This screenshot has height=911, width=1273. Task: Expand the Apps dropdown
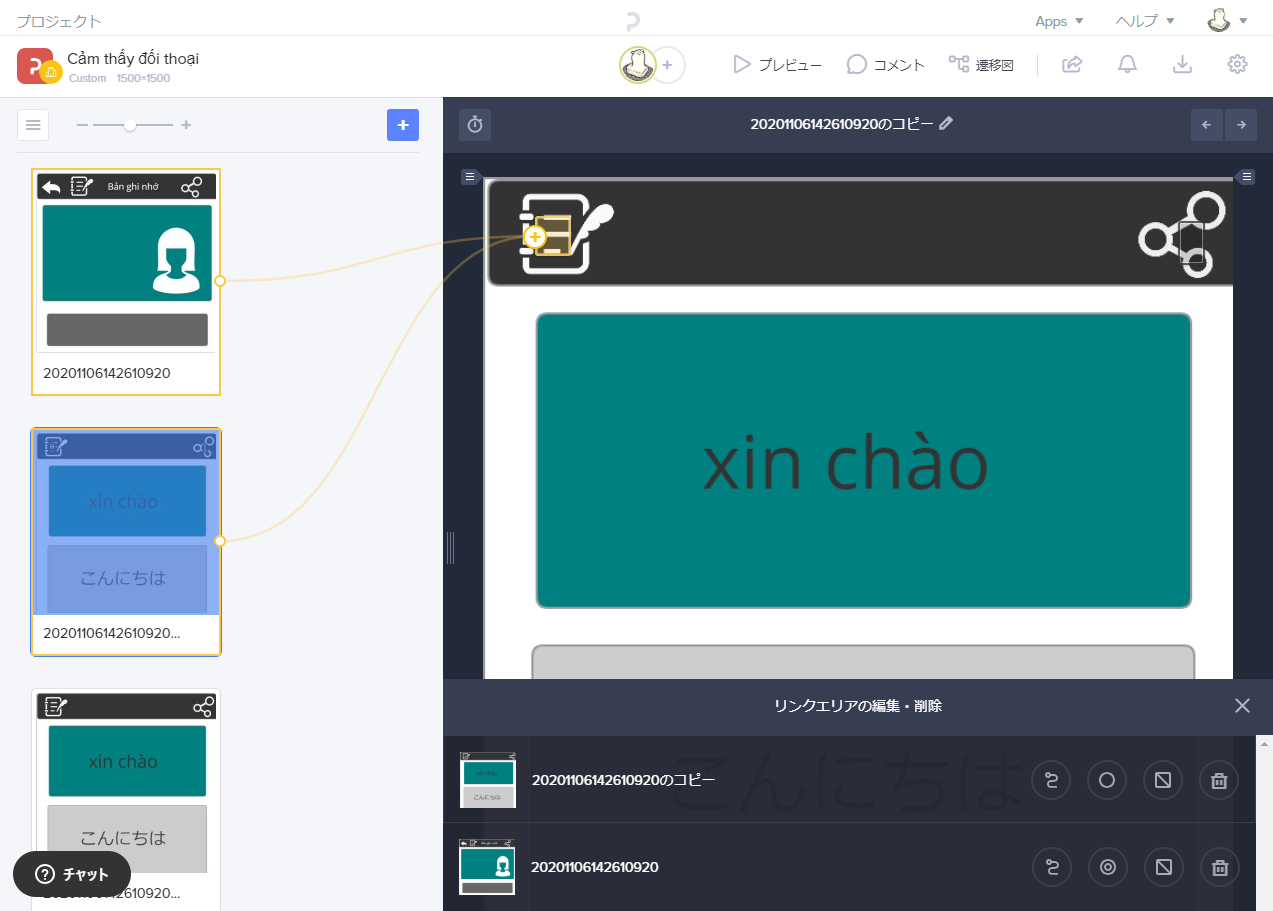[x=1059, y=21]
